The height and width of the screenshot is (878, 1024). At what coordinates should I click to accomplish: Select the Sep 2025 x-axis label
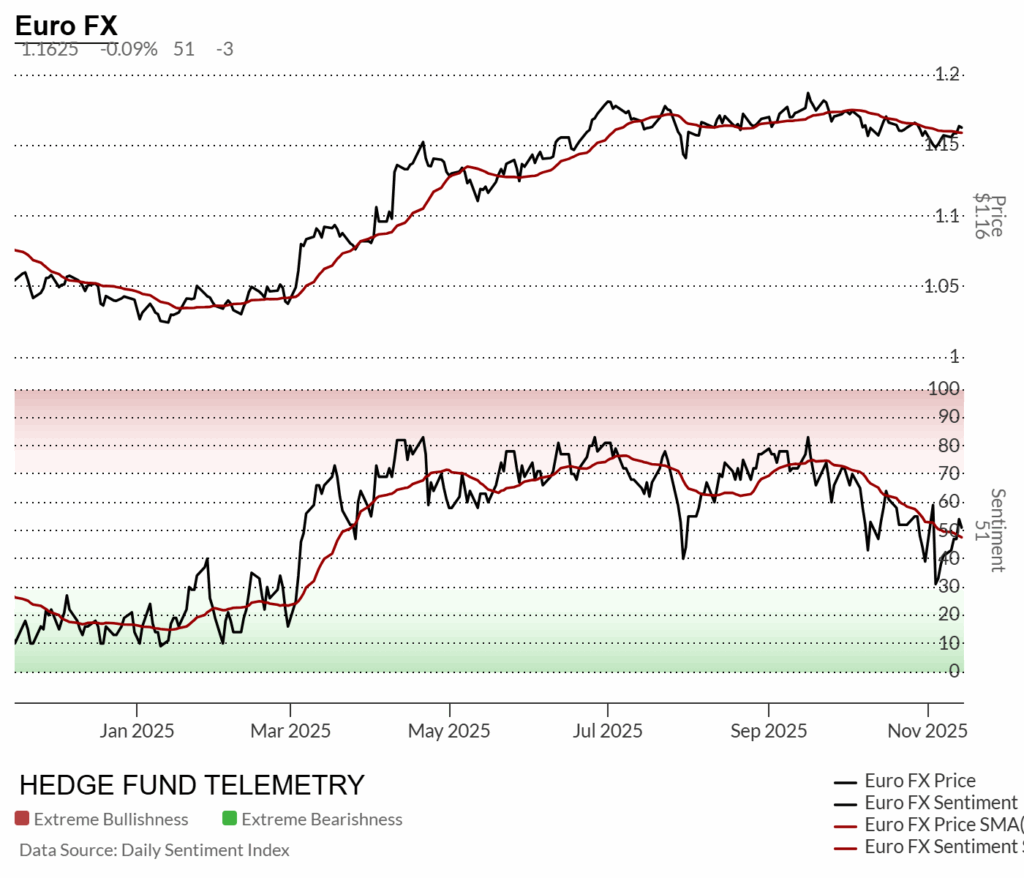766,731
